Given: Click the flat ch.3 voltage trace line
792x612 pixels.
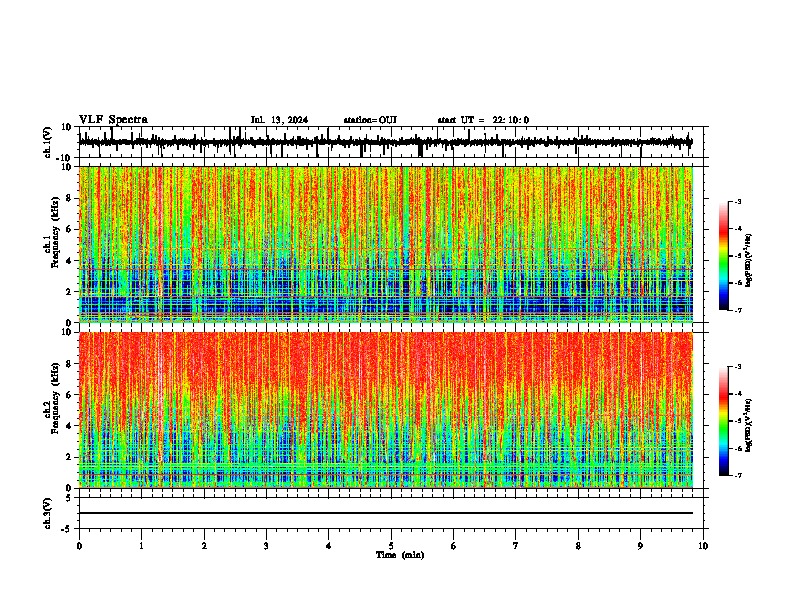Looking at the screenshot, I should click(386, 513).
